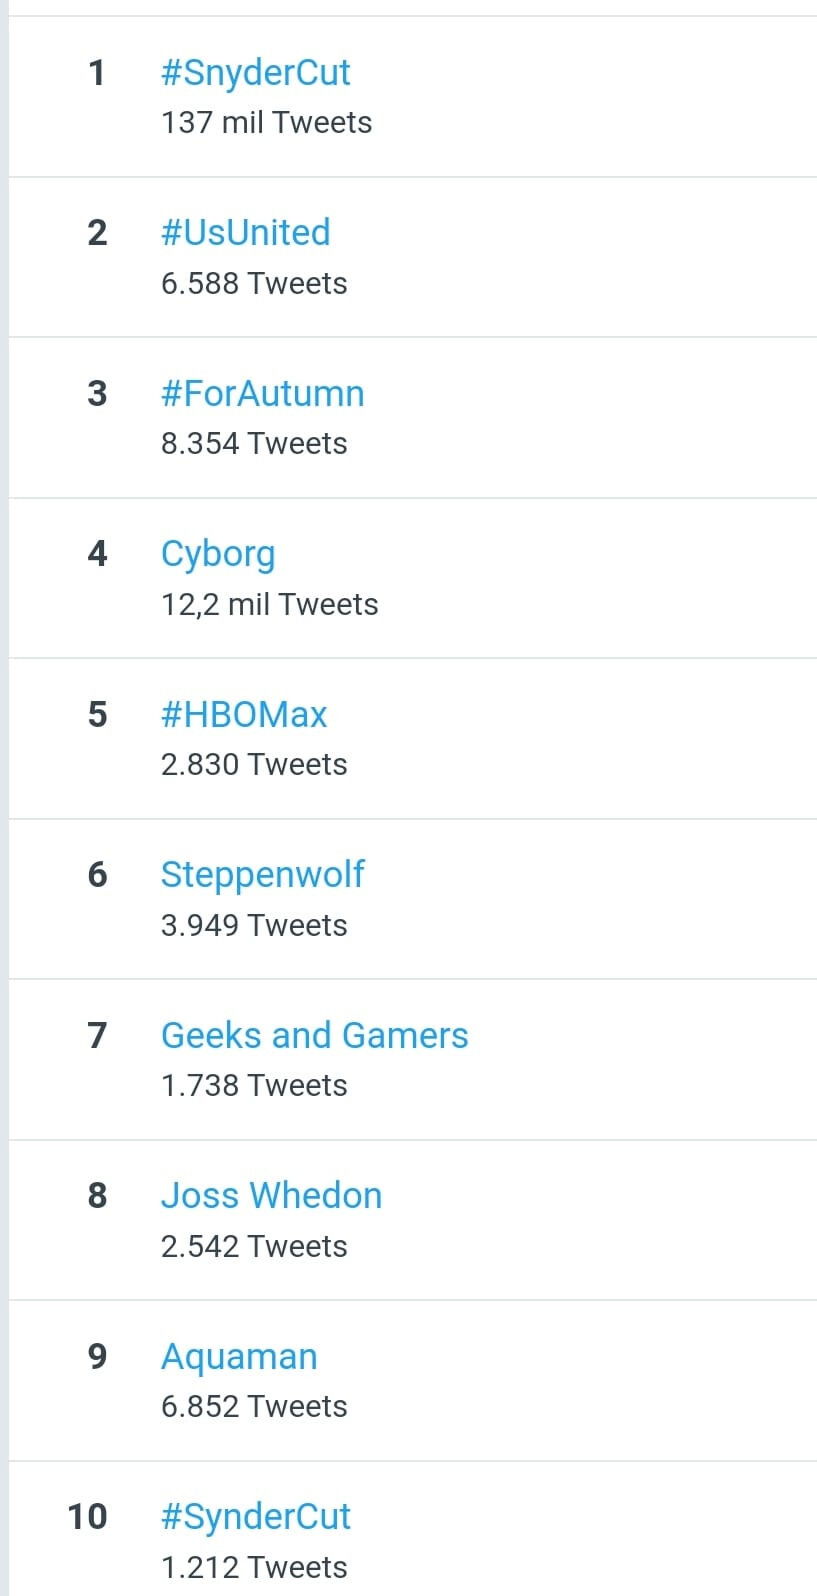Select the Aquaman trend
Screen dimensions: 817x1596
(x=240, y=1358)
